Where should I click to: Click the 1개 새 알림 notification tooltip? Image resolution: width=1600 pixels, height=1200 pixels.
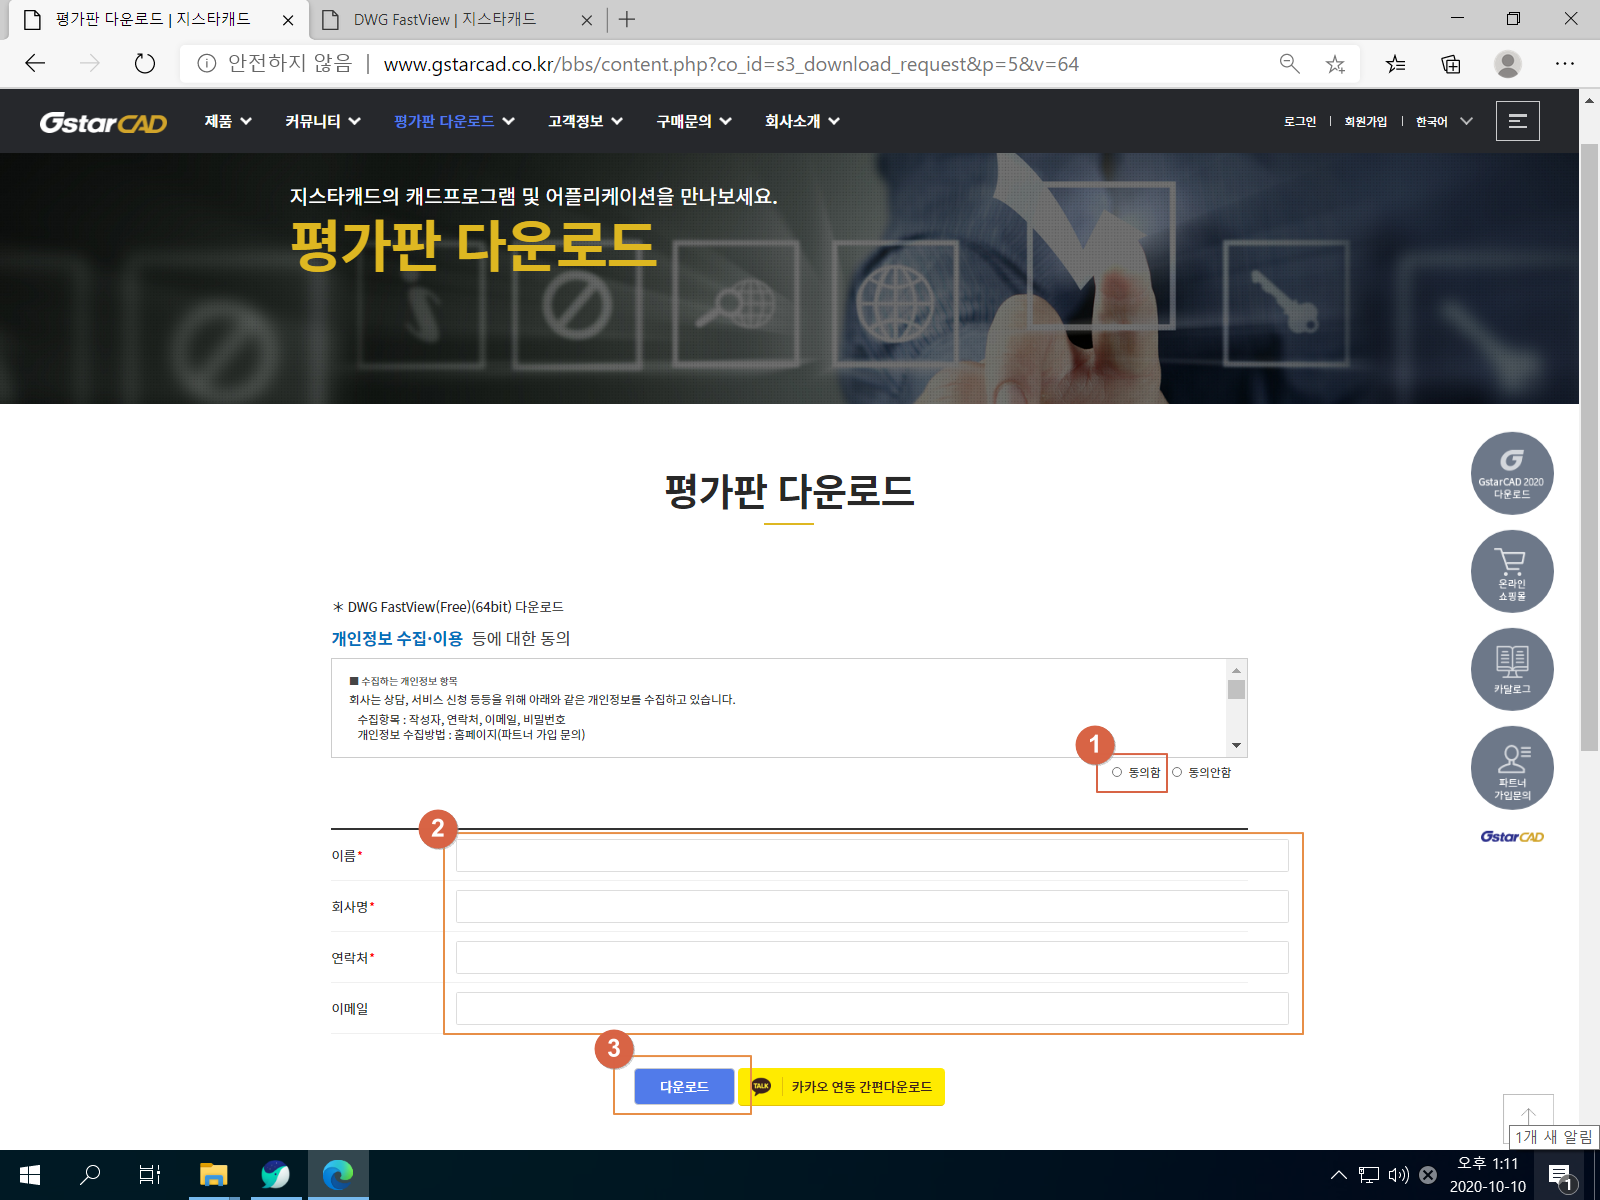[x=1553, y=1137]
